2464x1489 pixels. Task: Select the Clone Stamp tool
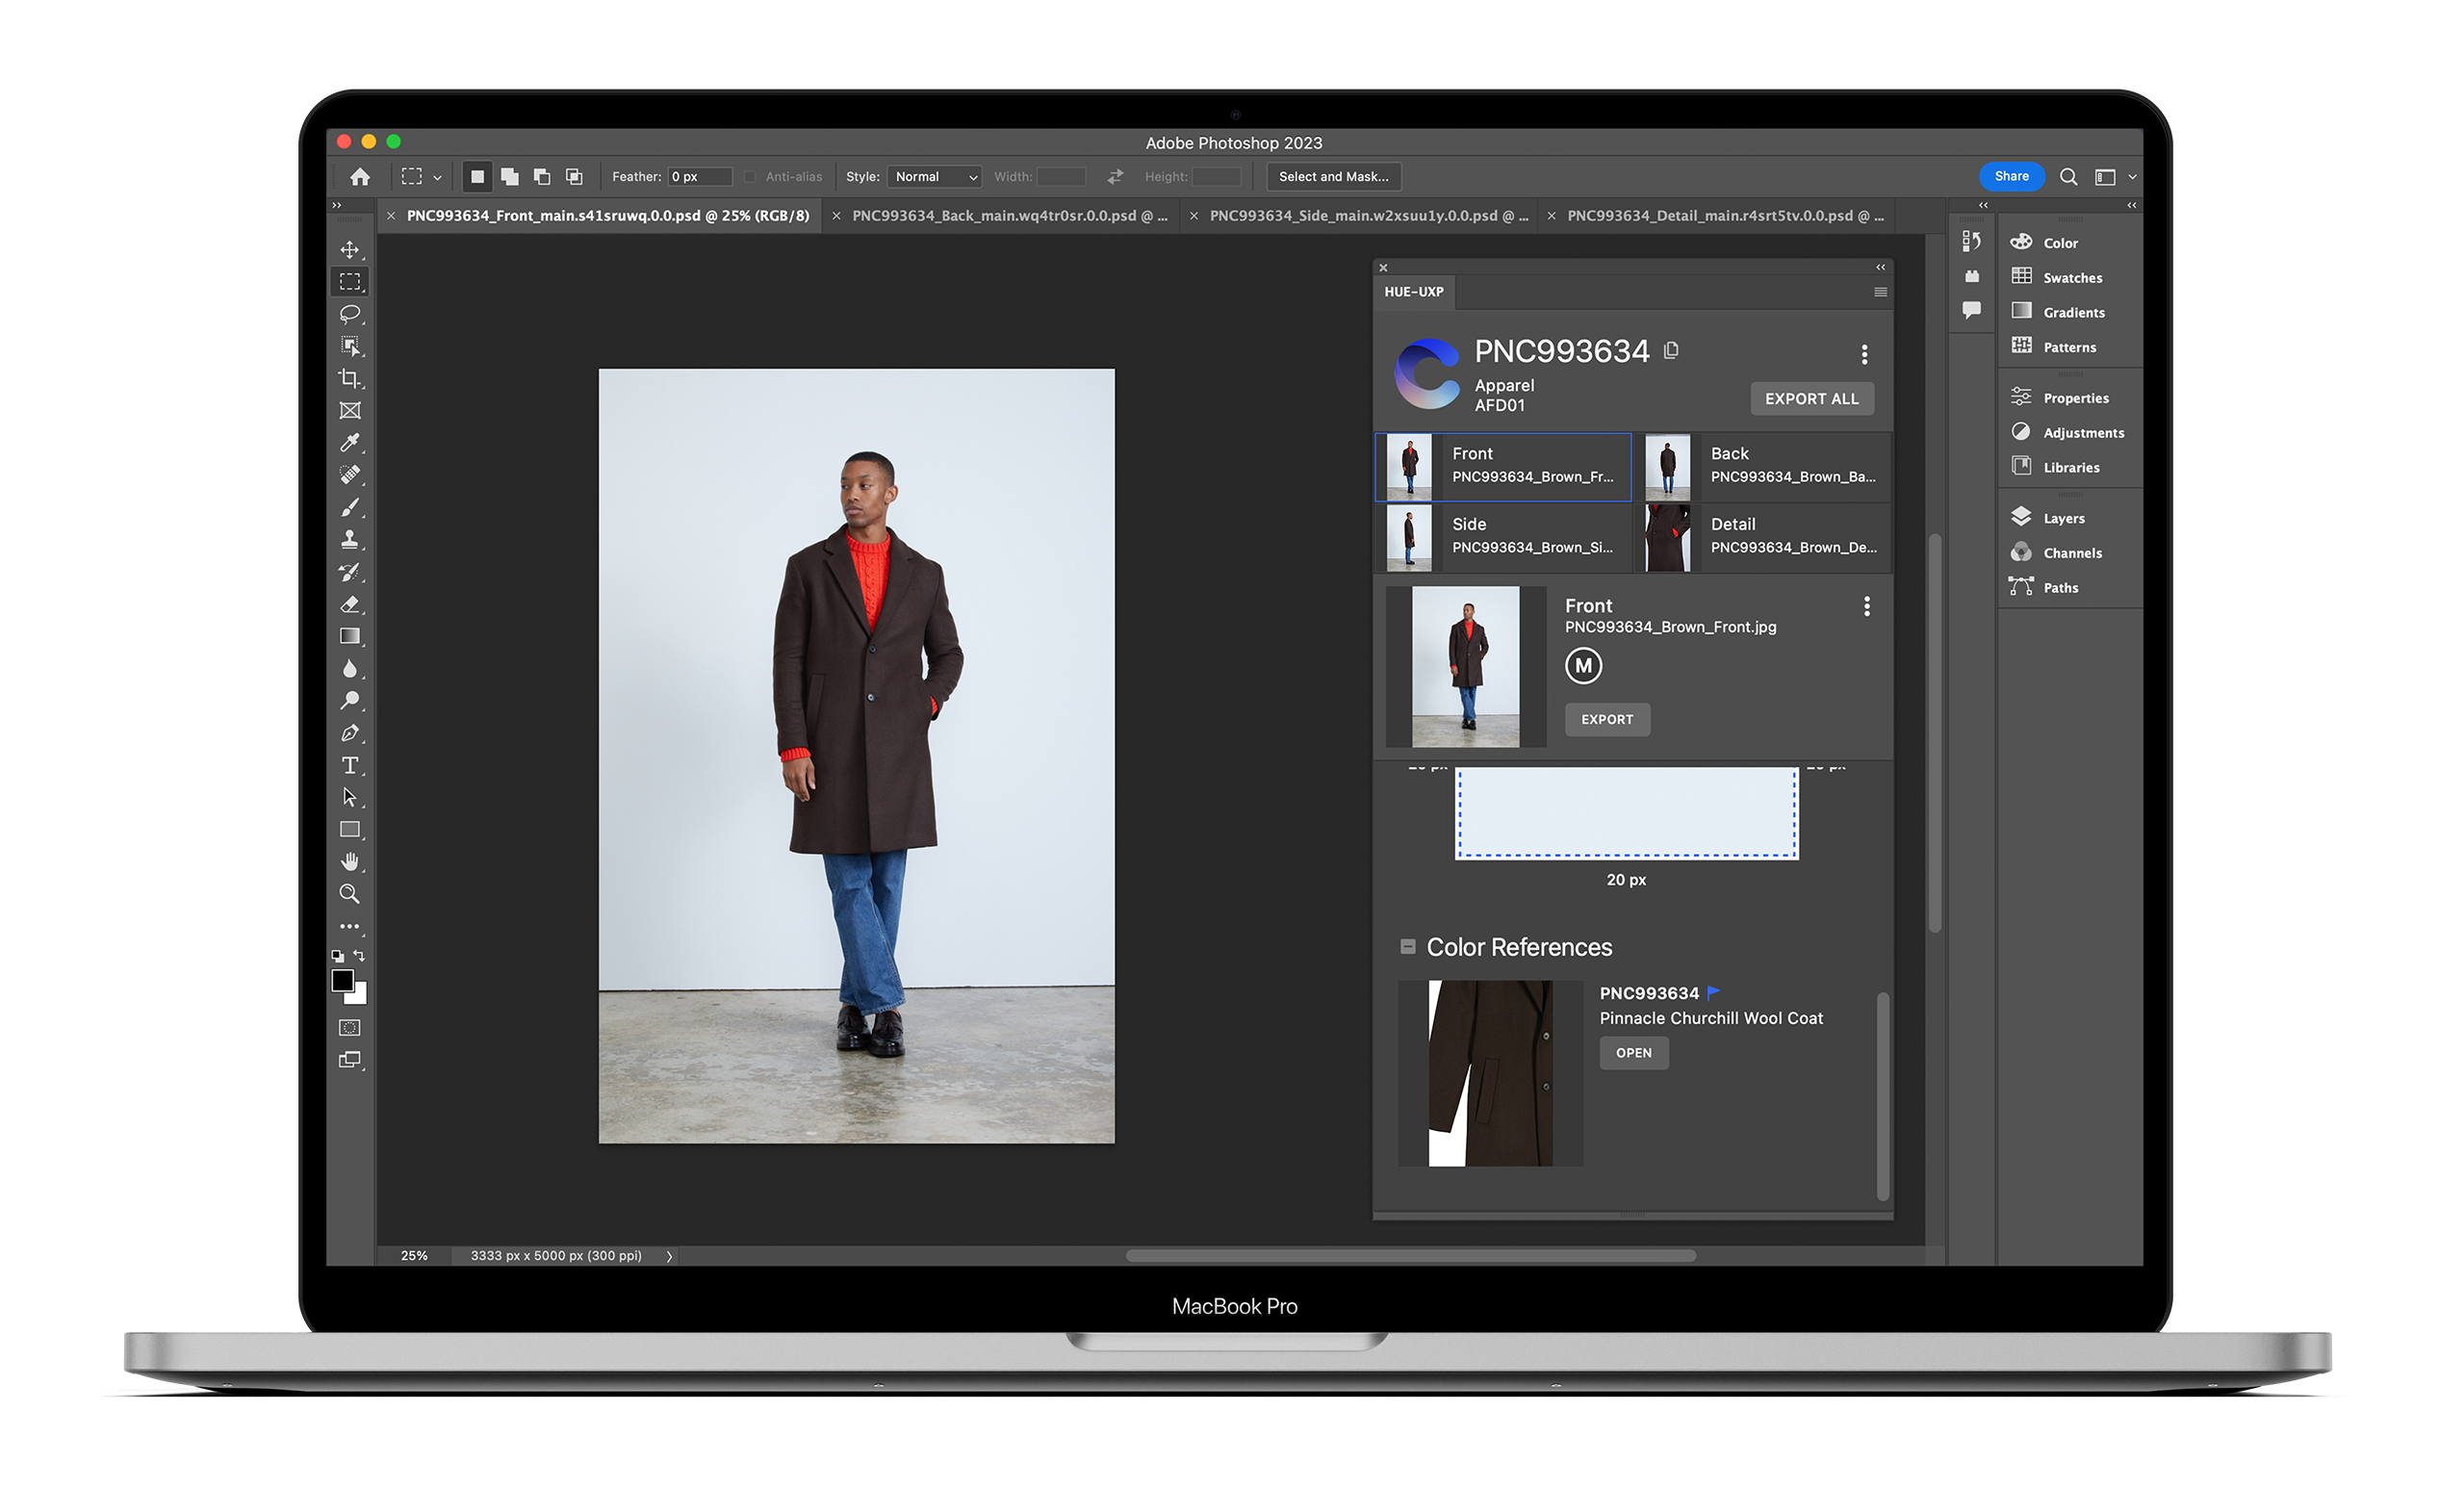pos(351,538)
